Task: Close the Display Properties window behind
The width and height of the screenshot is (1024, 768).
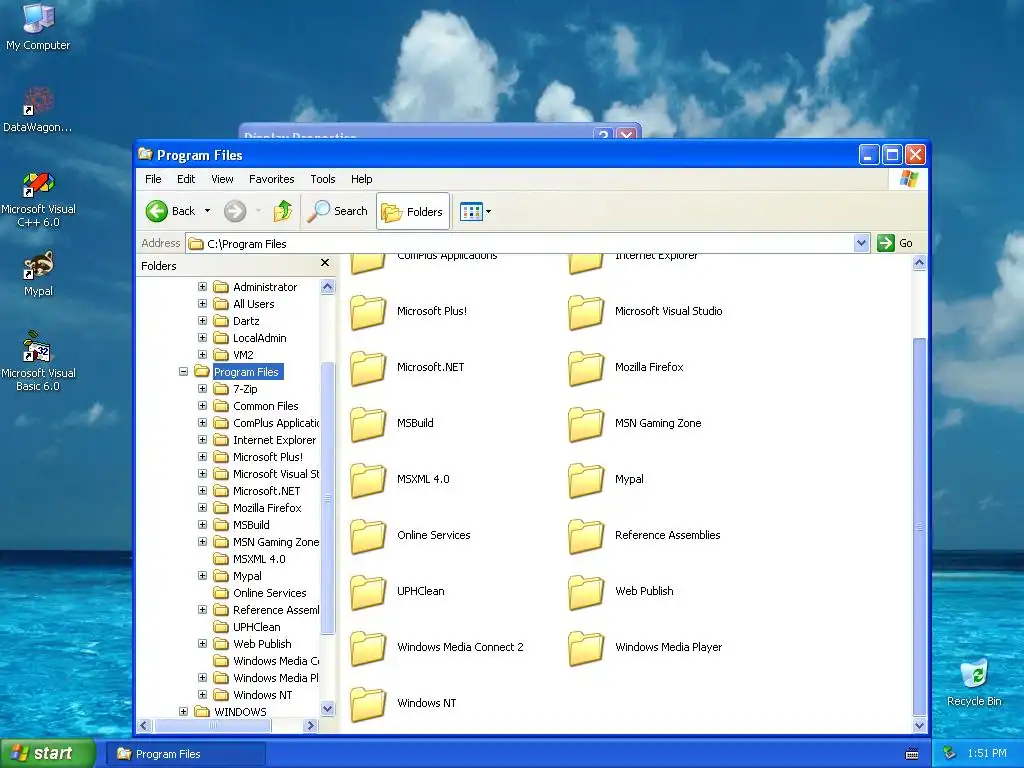Action: click(x=627, y=134)
